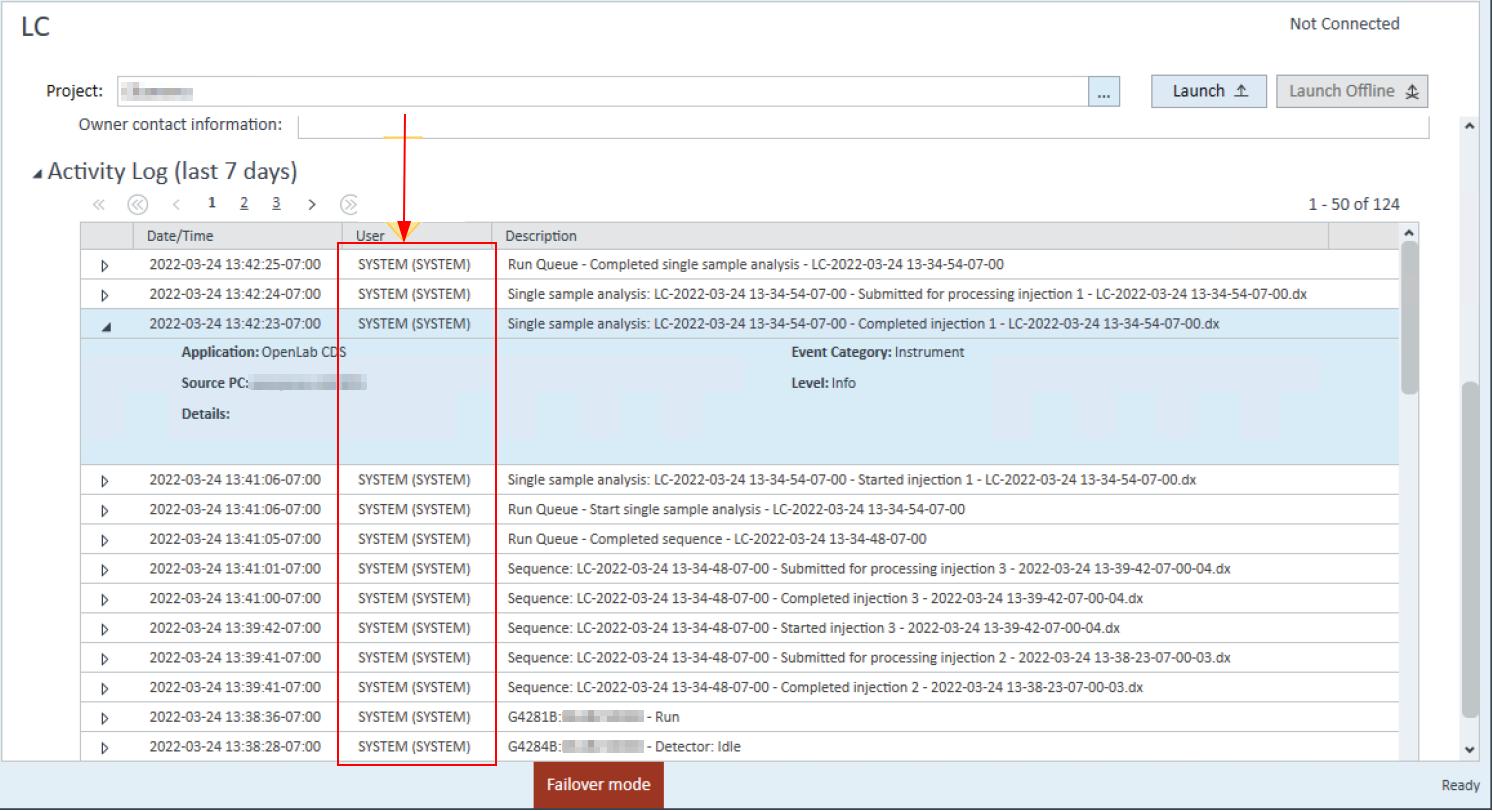Click description 'Run Queue - Completed single sample analysis'
The width and height of the screenshot is (1493, 811).
tap(756, 265)
